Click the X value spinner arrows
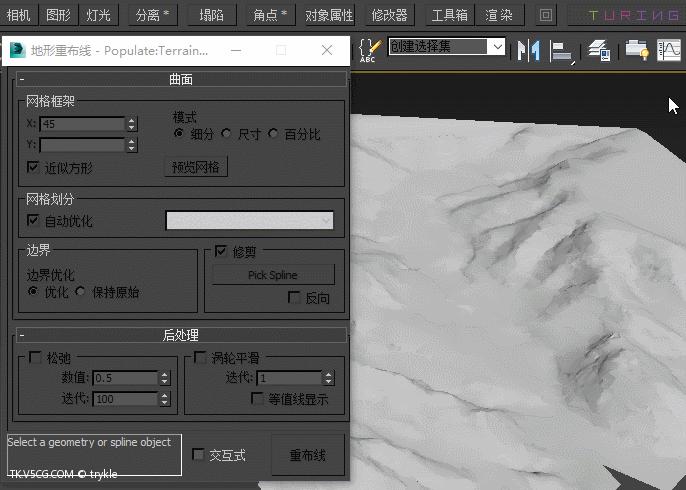 pos(132,124)
